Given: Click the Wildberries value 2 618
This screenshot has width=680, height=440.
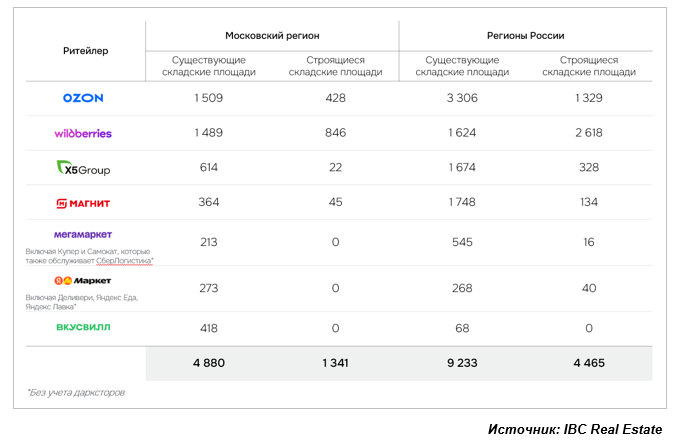Looking at the screenshot, I should coord(588,133).
